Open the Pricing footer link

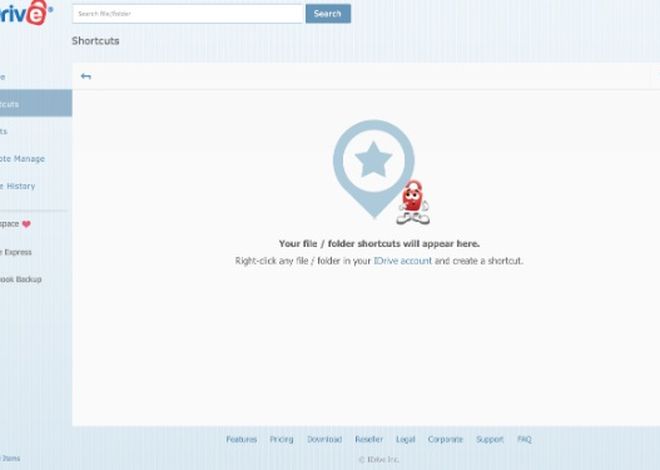282,439
